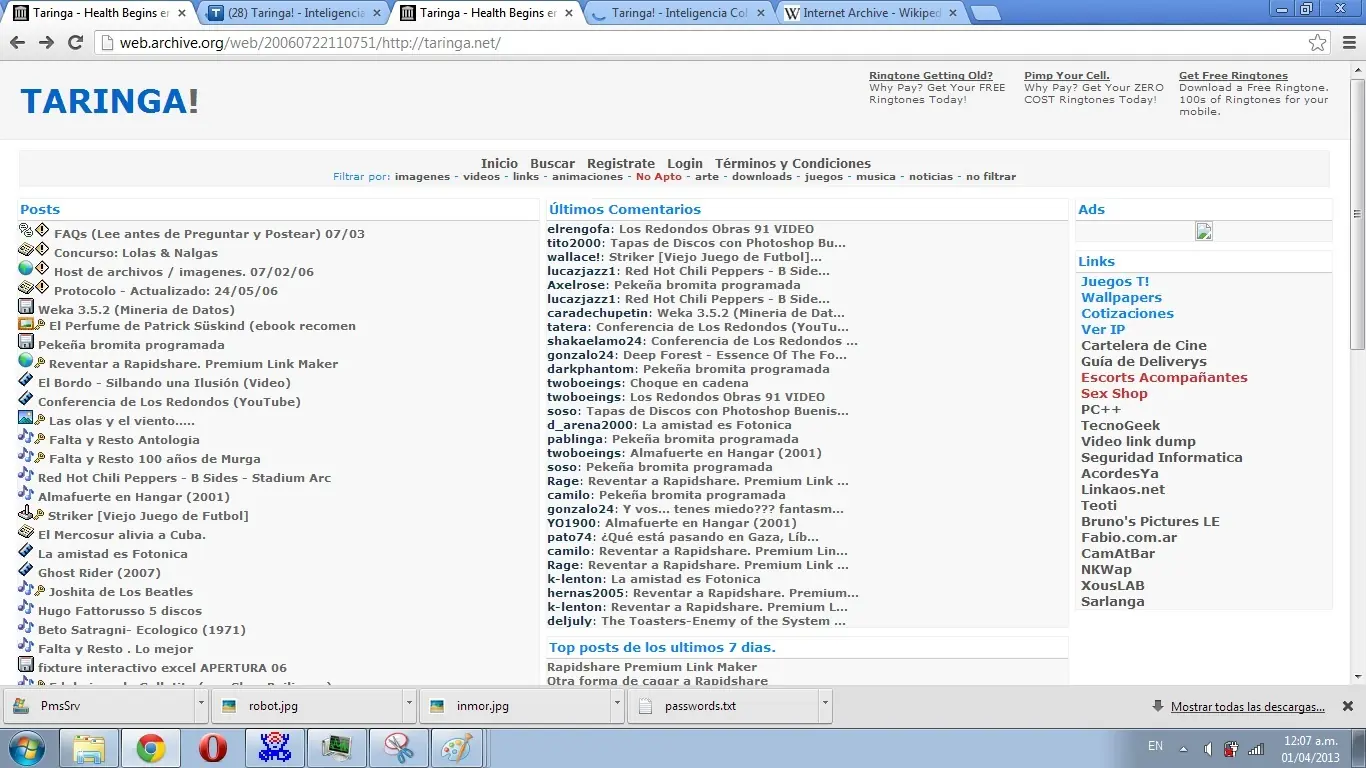Open Seguridad Informatica sidebar link

tap(1162, 458)
